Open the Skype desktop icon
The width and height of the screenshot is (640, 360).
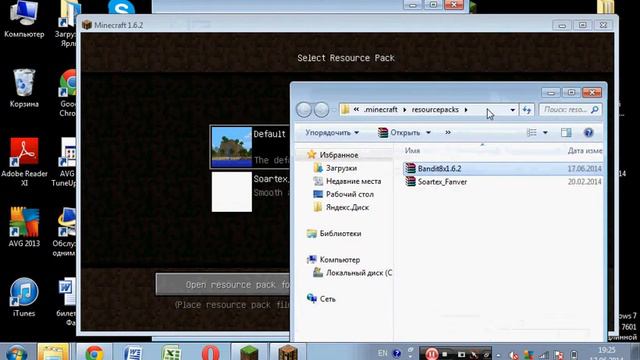pyautogui.click(x=121, y=7)
